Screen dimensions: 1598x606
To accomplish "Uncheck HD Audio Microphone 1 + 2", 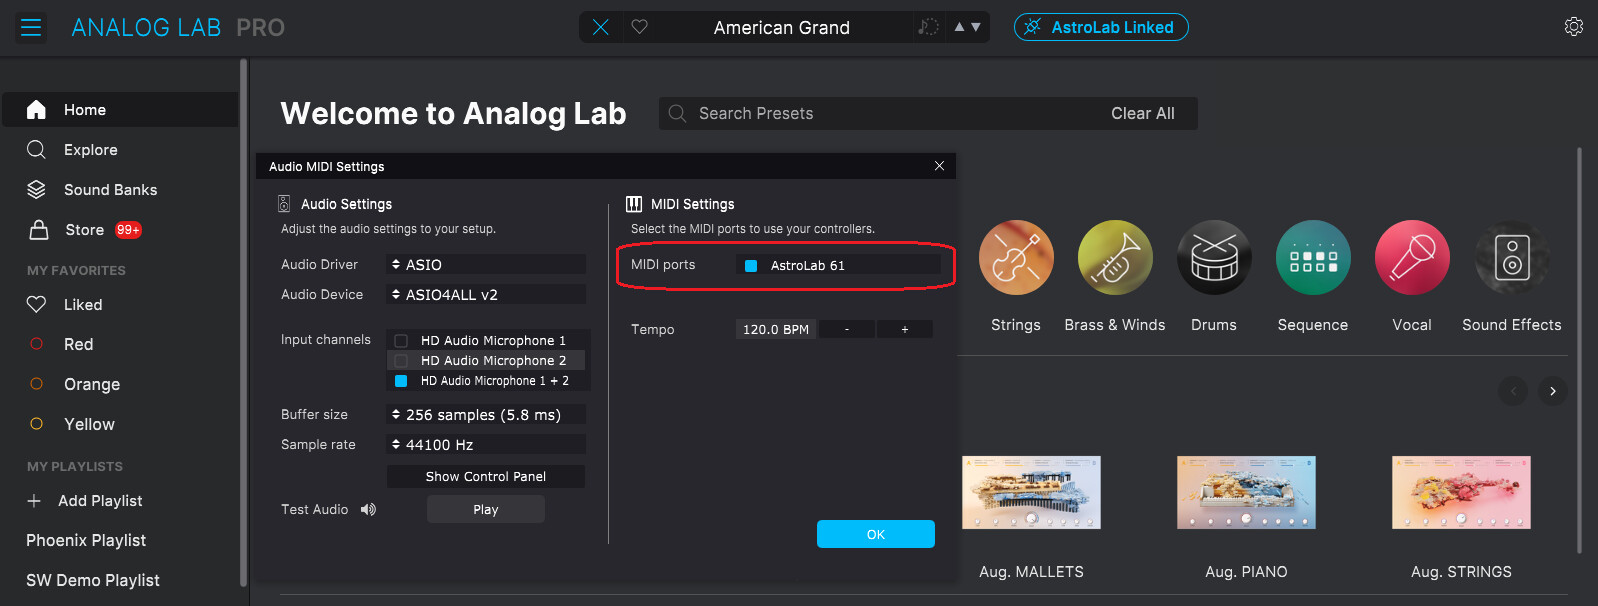I will tap(401, 381).
